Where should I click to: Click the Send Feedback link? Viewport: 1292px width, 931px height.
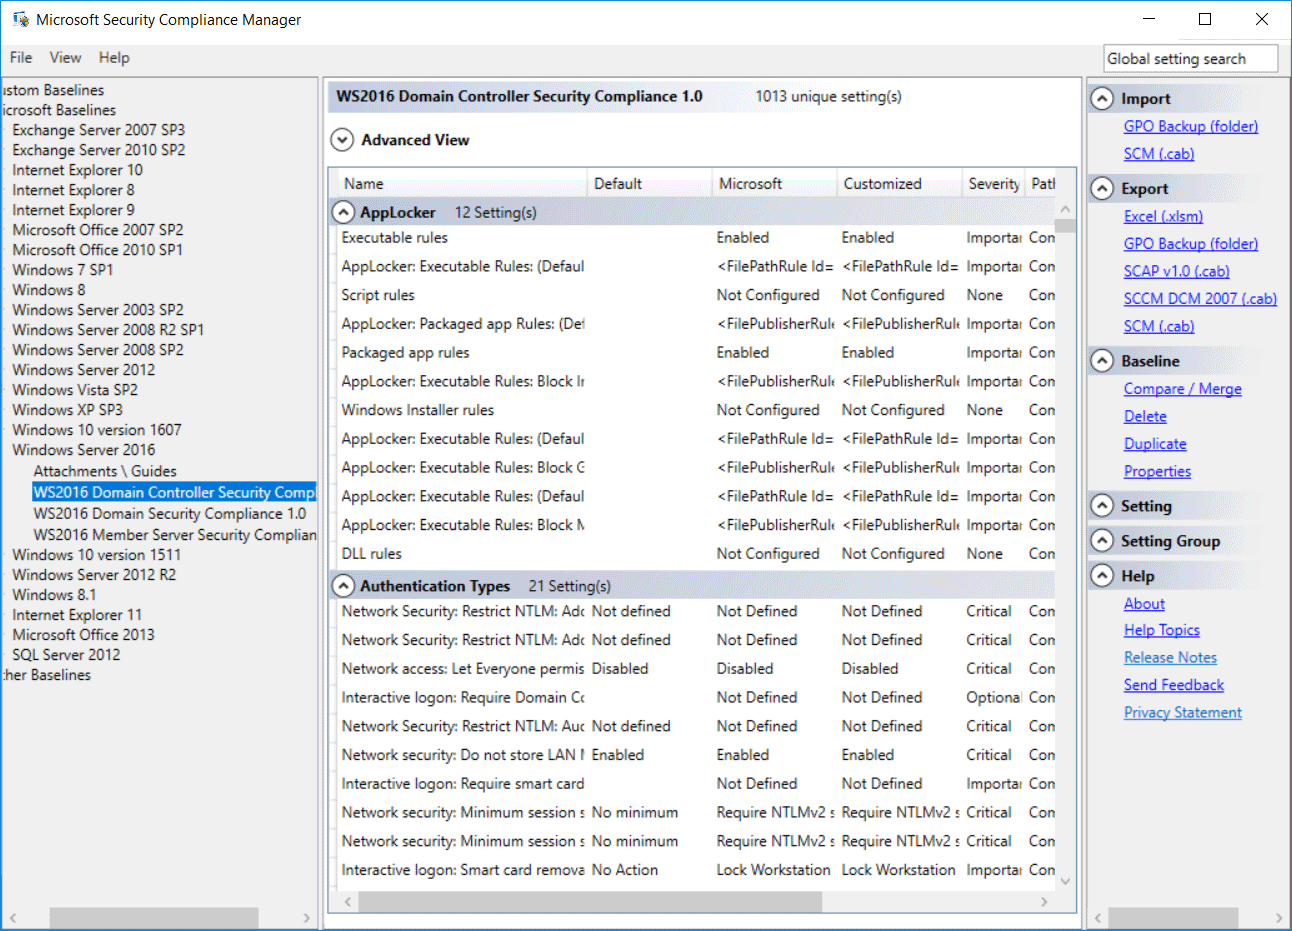click(1173, 685)
